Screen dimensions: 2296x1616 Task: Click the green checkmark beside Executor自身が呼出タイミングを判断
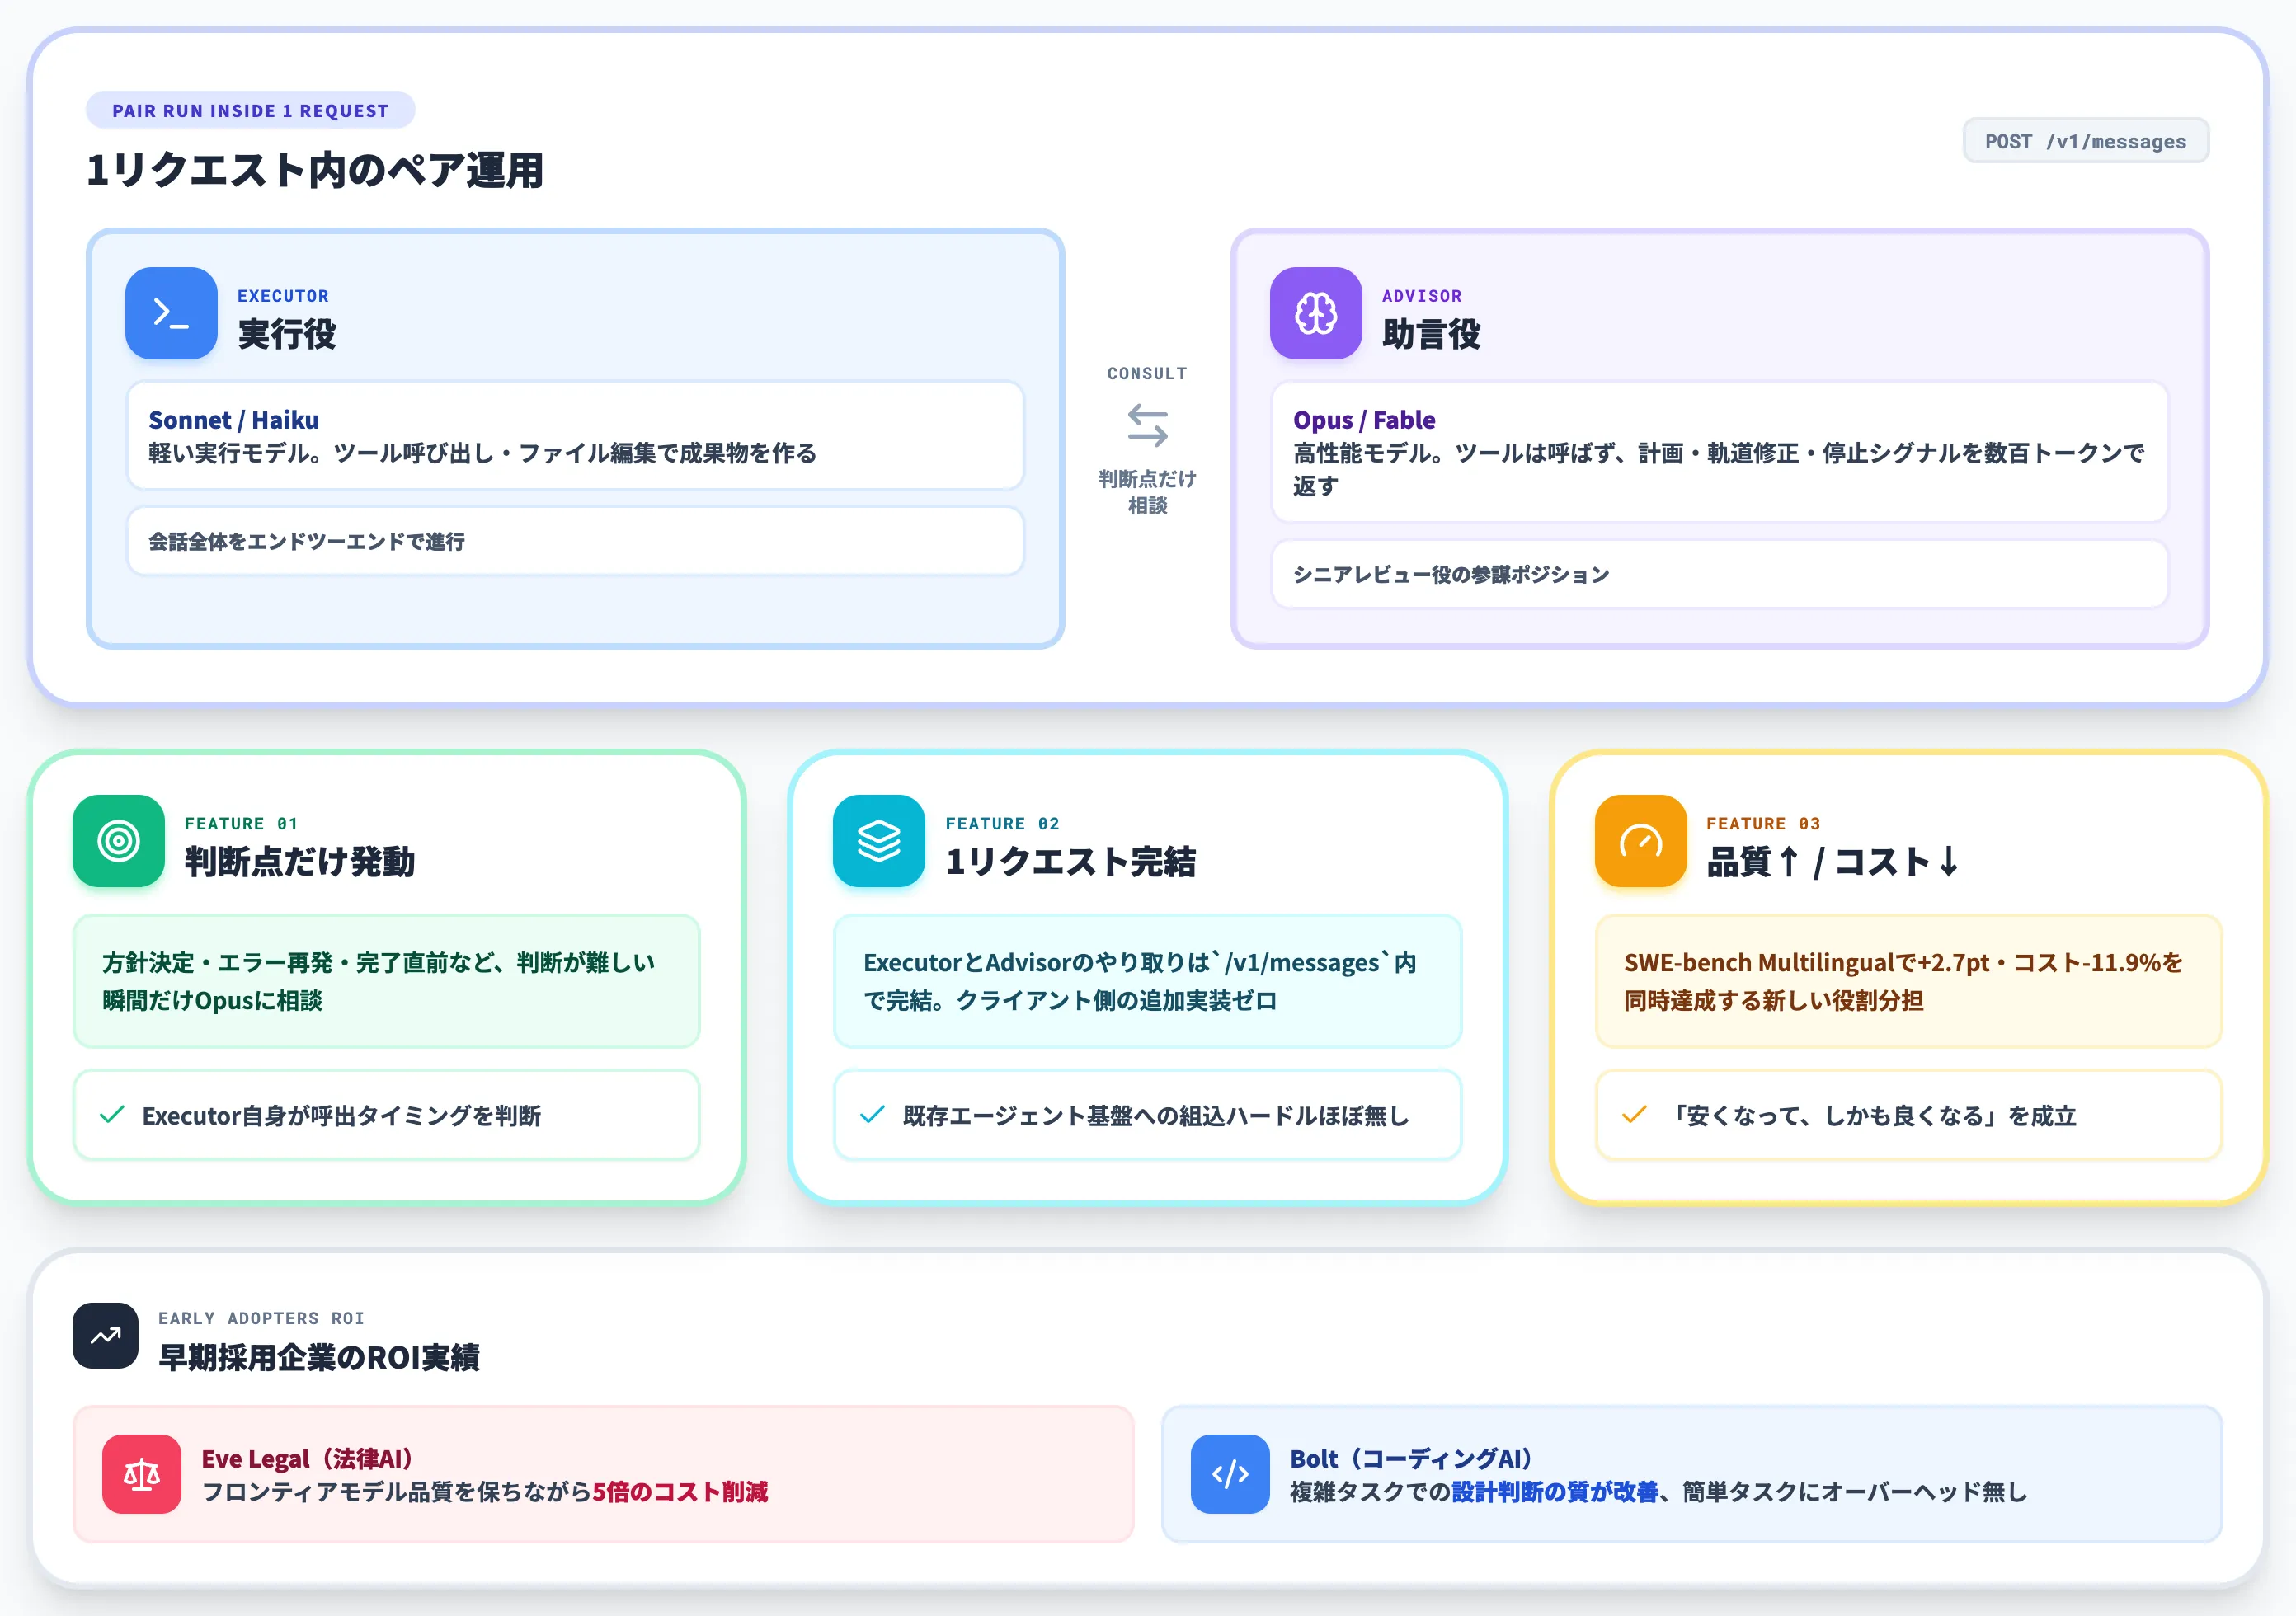113,1115
